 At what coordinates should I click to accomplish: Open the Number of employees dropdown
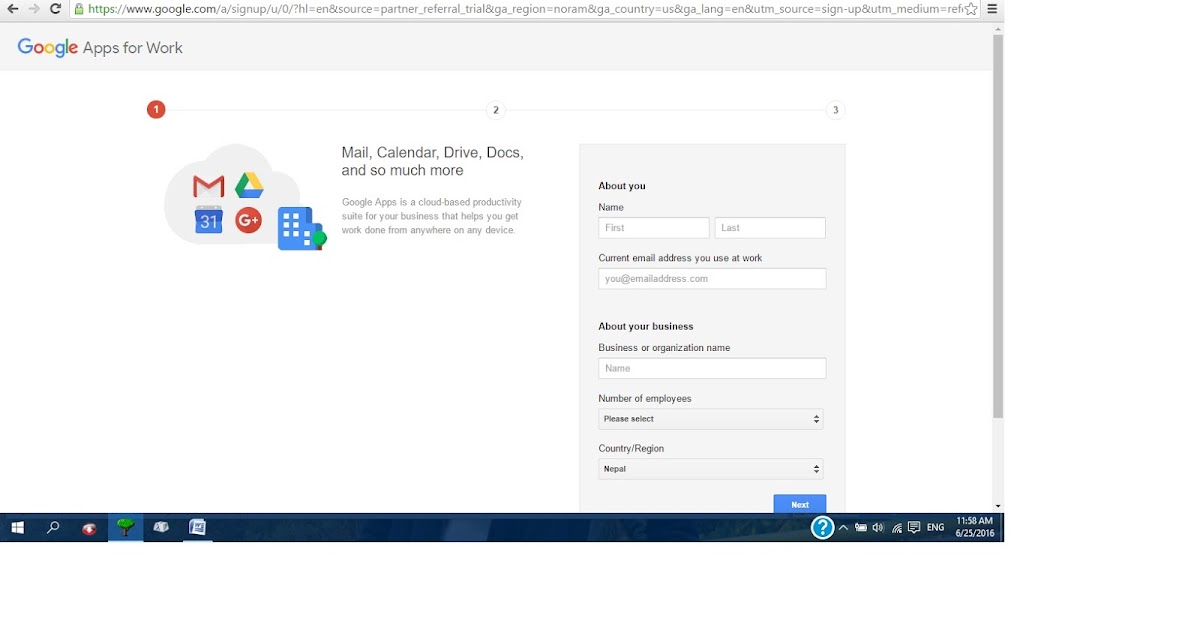tap(711, 418)
